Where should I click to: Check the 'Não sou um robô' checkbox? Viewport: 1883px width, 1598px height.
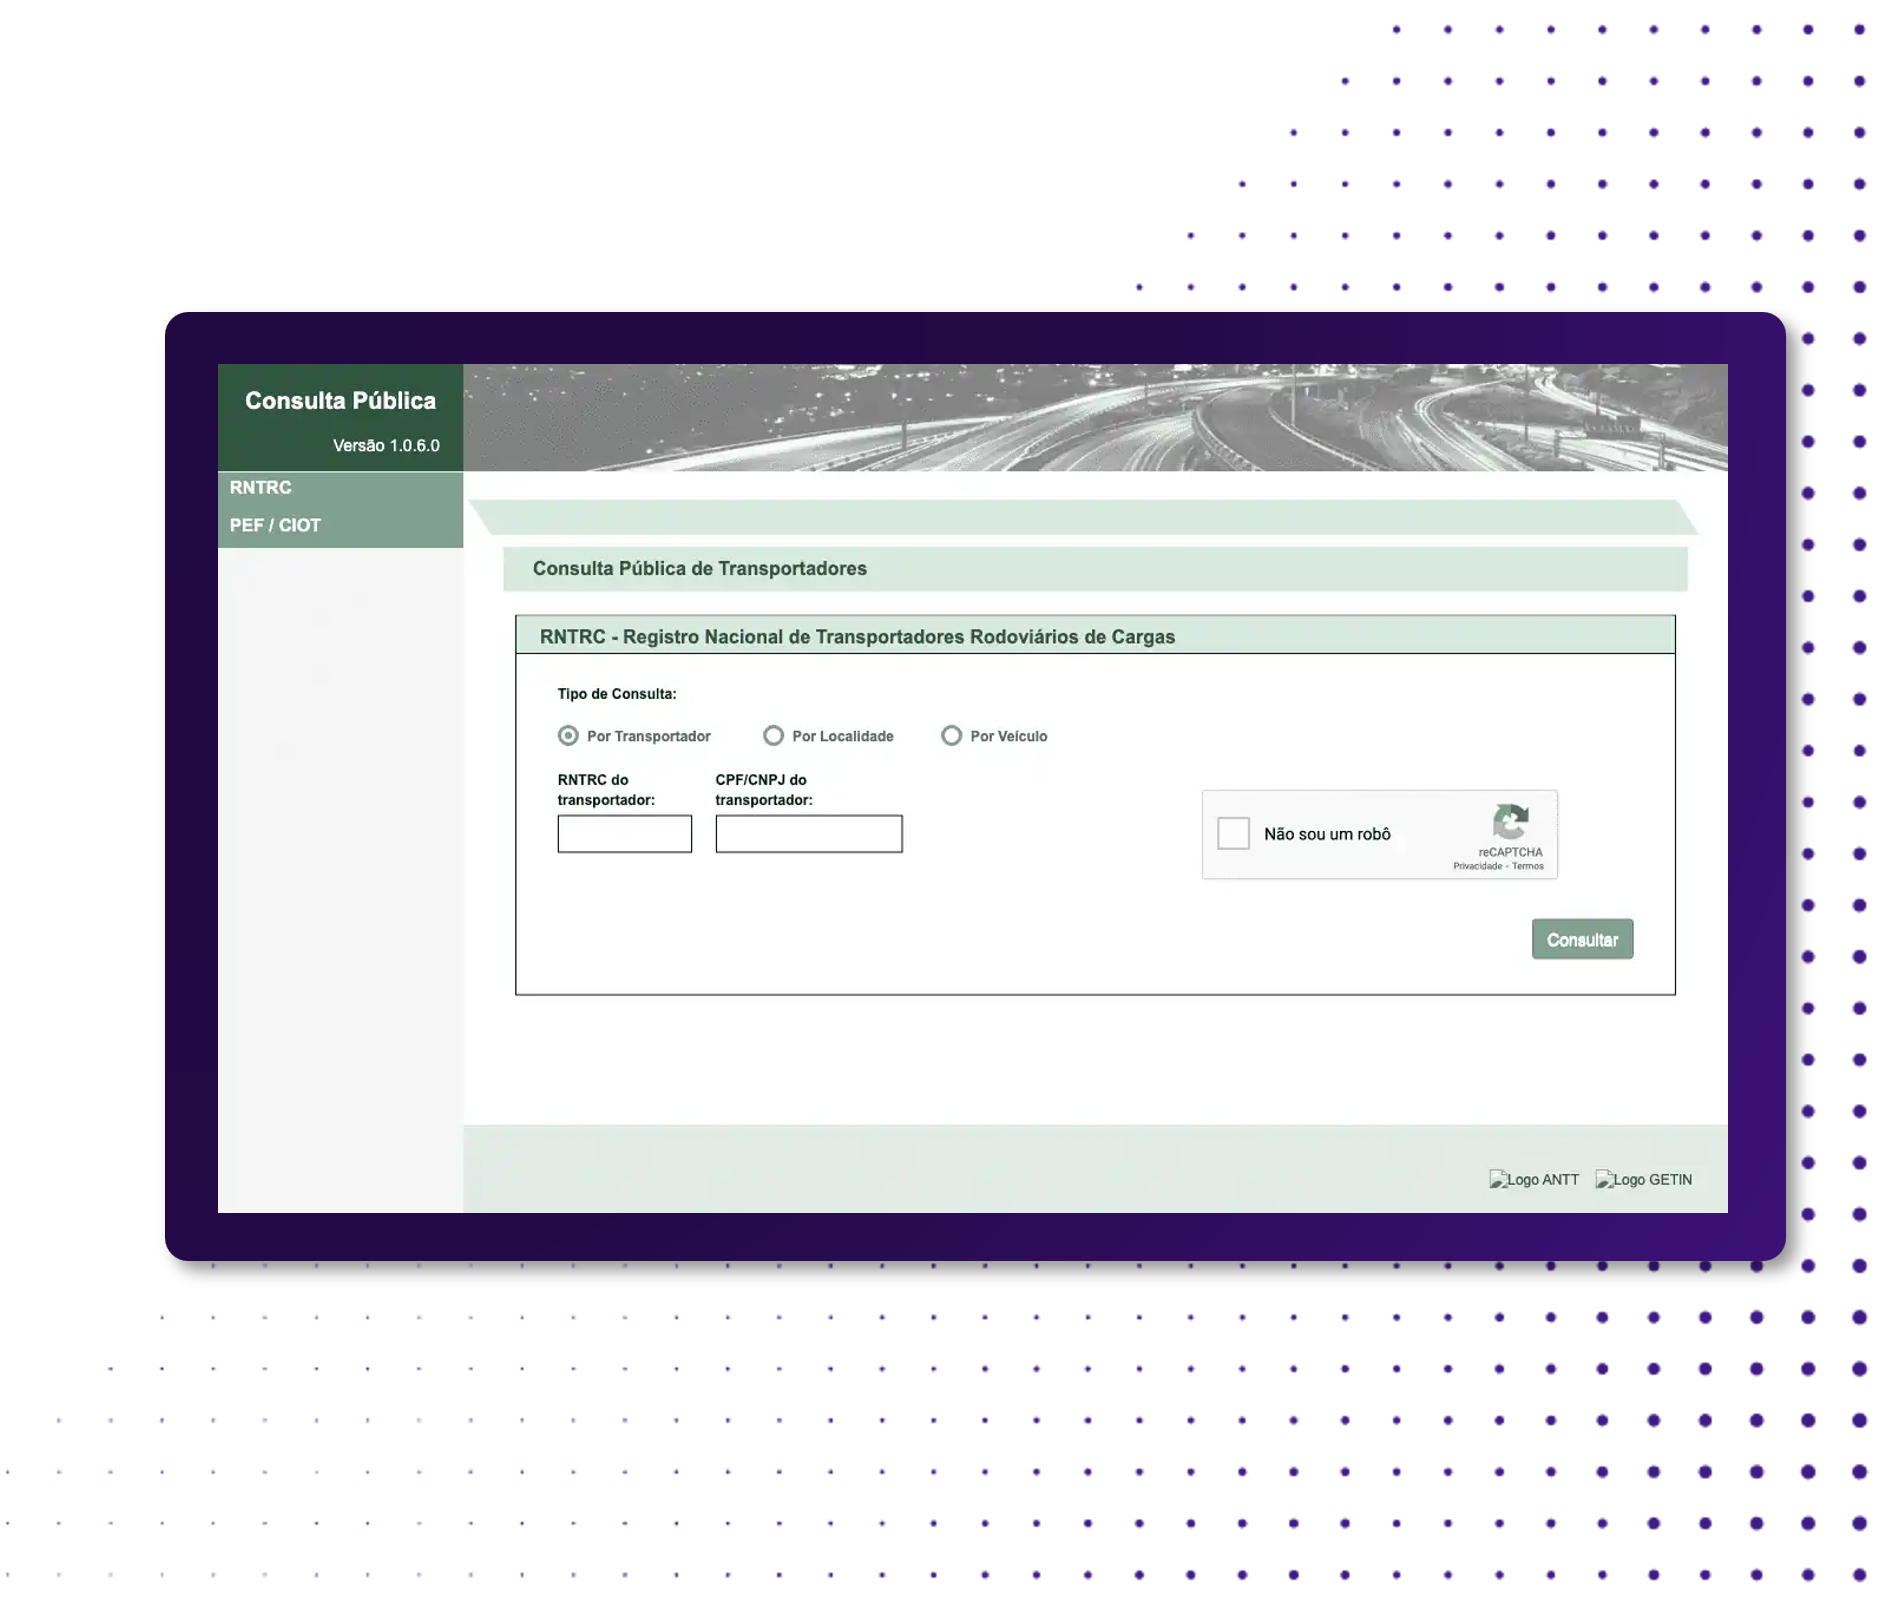coord(1233,833)
